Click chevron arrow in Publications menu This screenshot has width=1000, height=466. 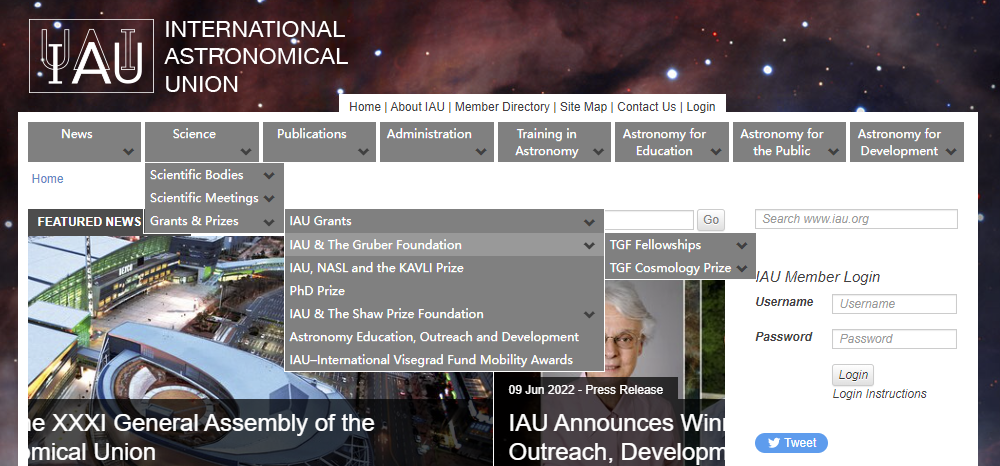(x=364, y=152)
